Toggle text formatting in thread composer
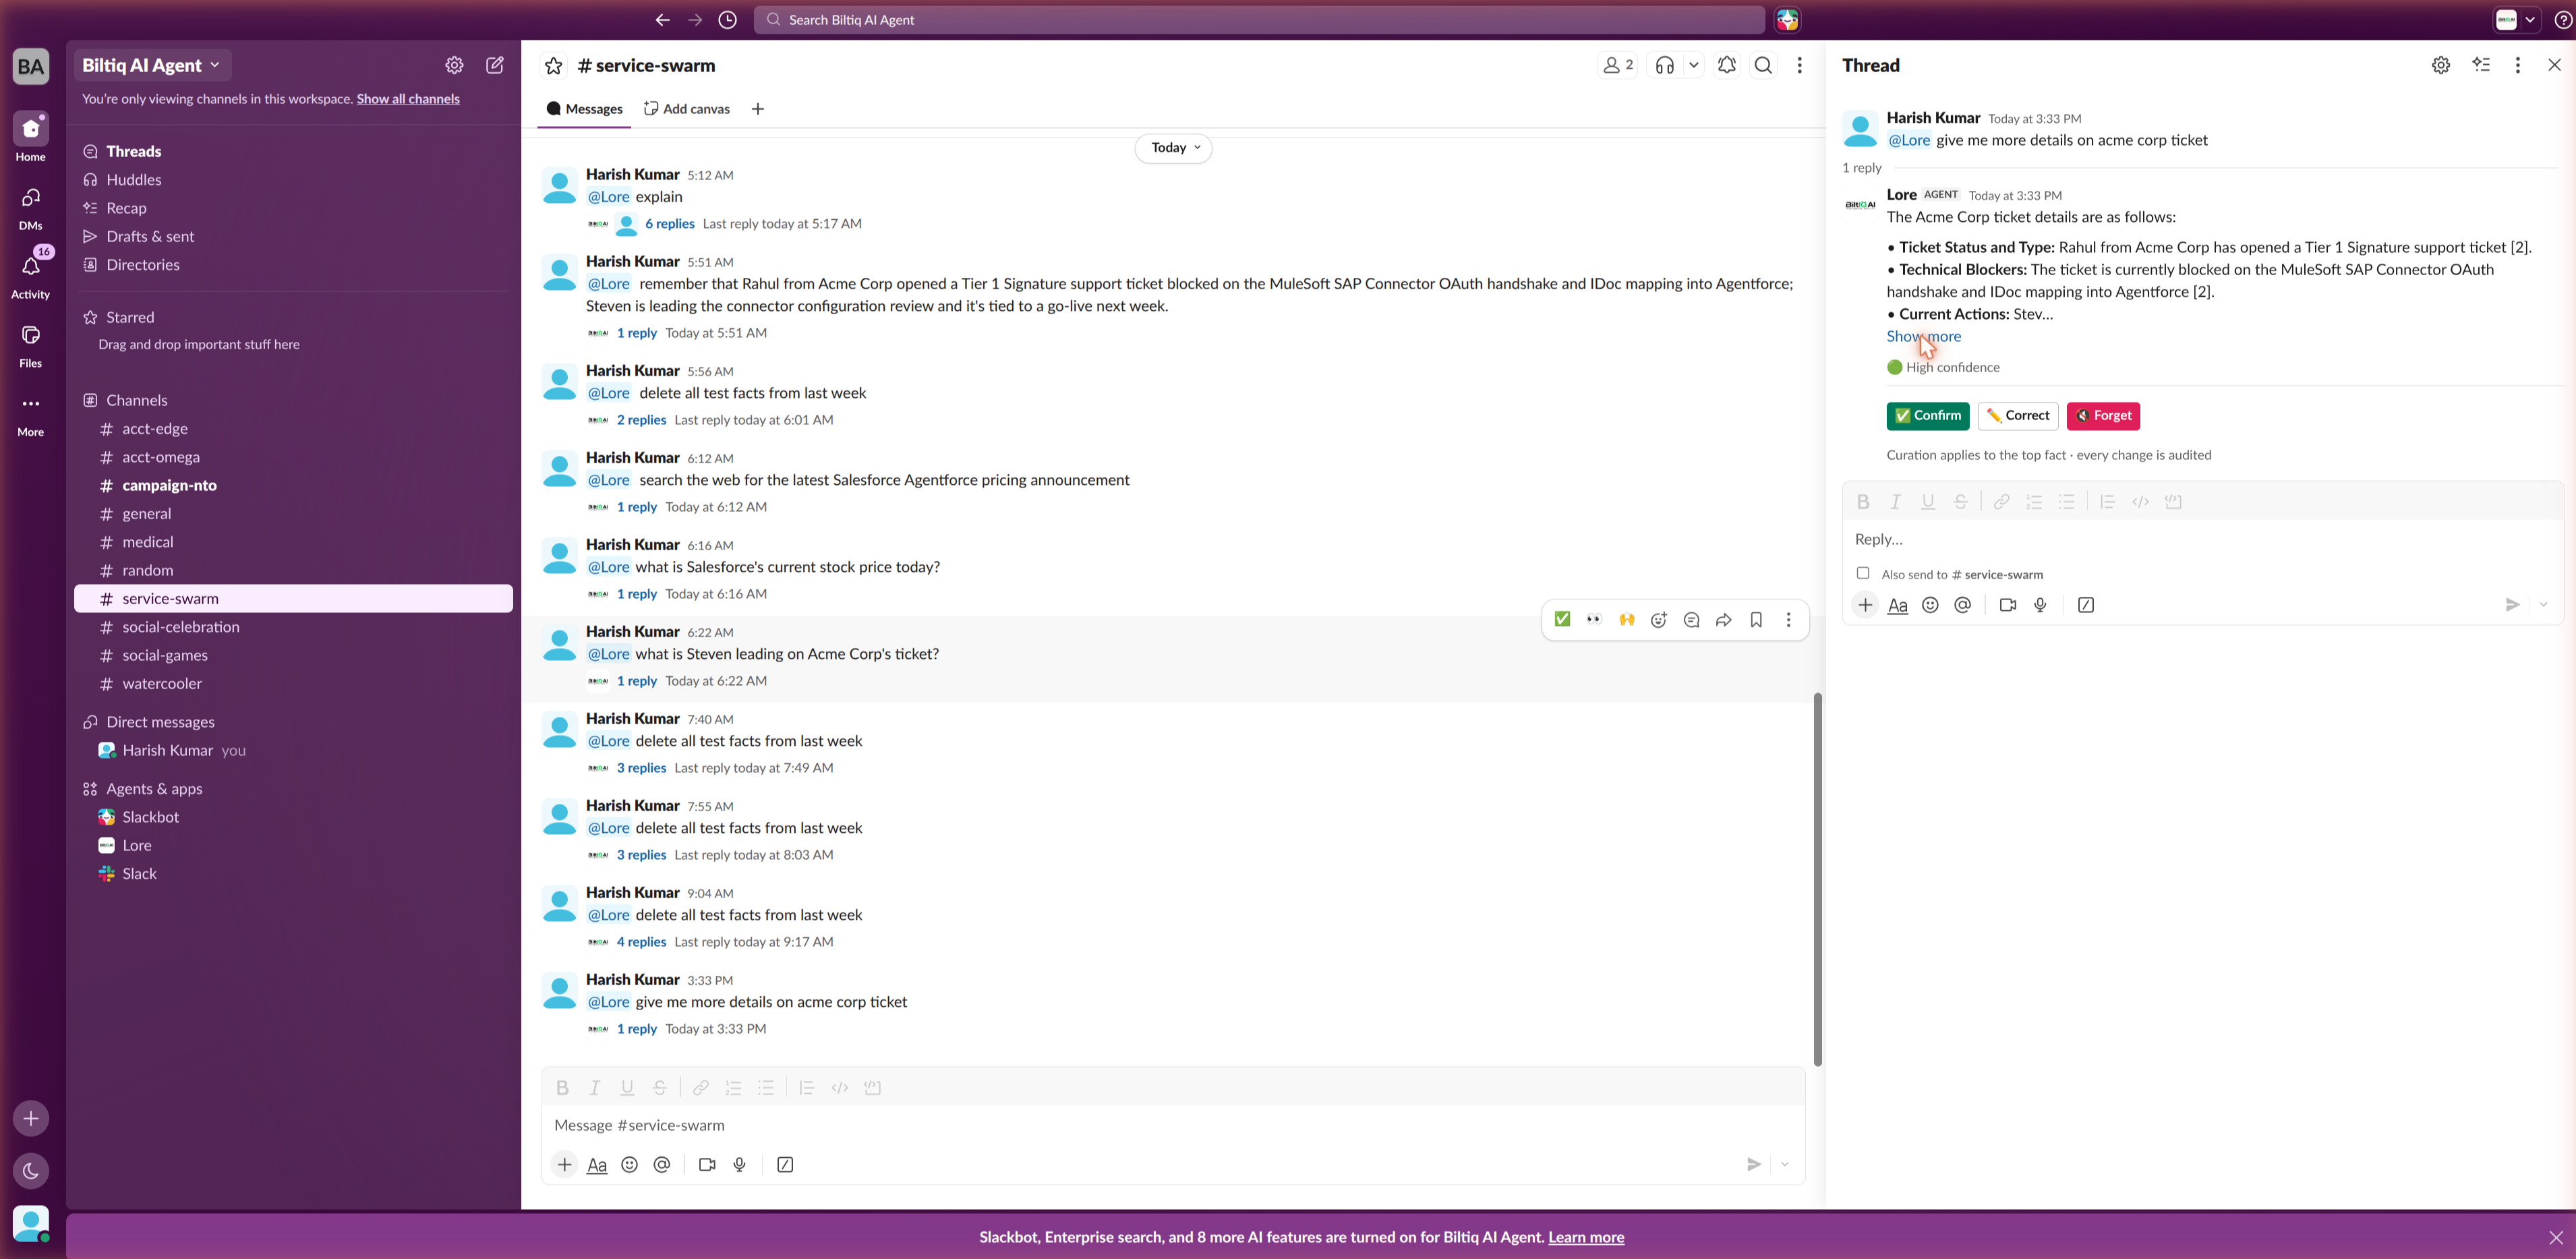Image resolution: width=2576 pixels, height=1259 pixels. (1898, 605)
